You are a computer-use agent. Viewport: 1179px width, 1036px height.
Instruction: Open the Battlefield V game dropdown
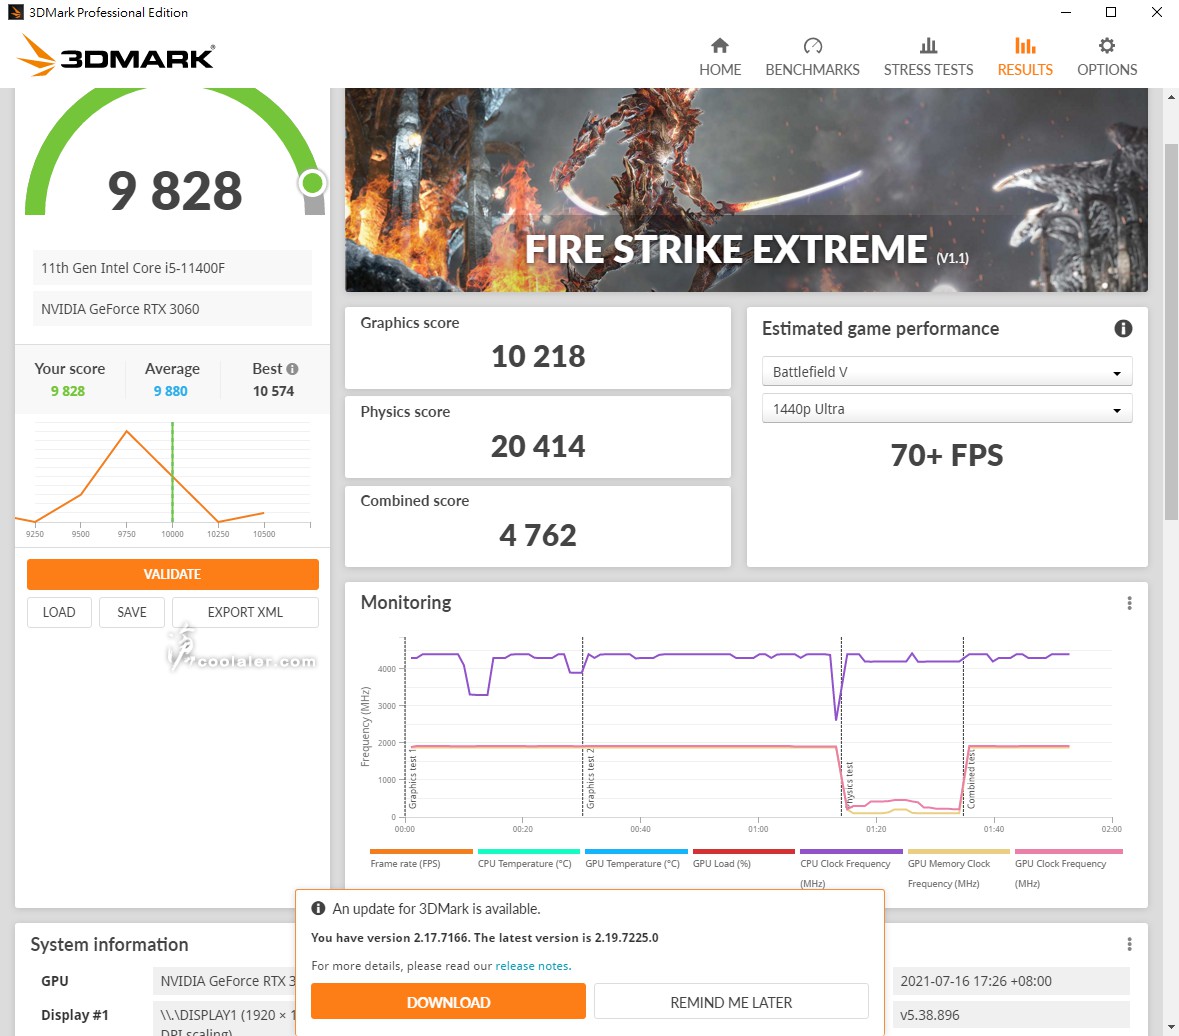pyautogui.click(x=947, y=371)
